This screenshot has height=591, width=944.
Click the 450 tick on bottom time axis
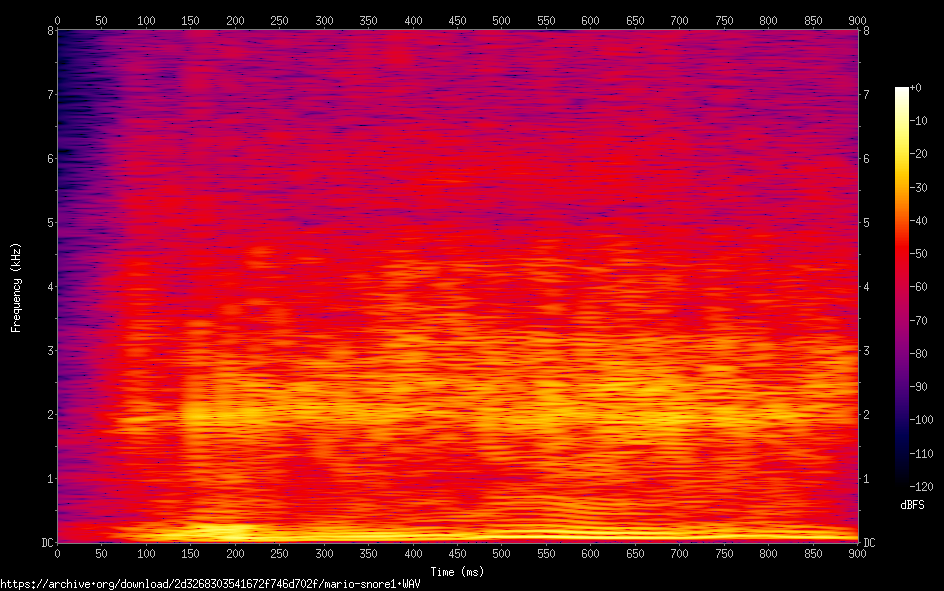[x=457, y=553]
